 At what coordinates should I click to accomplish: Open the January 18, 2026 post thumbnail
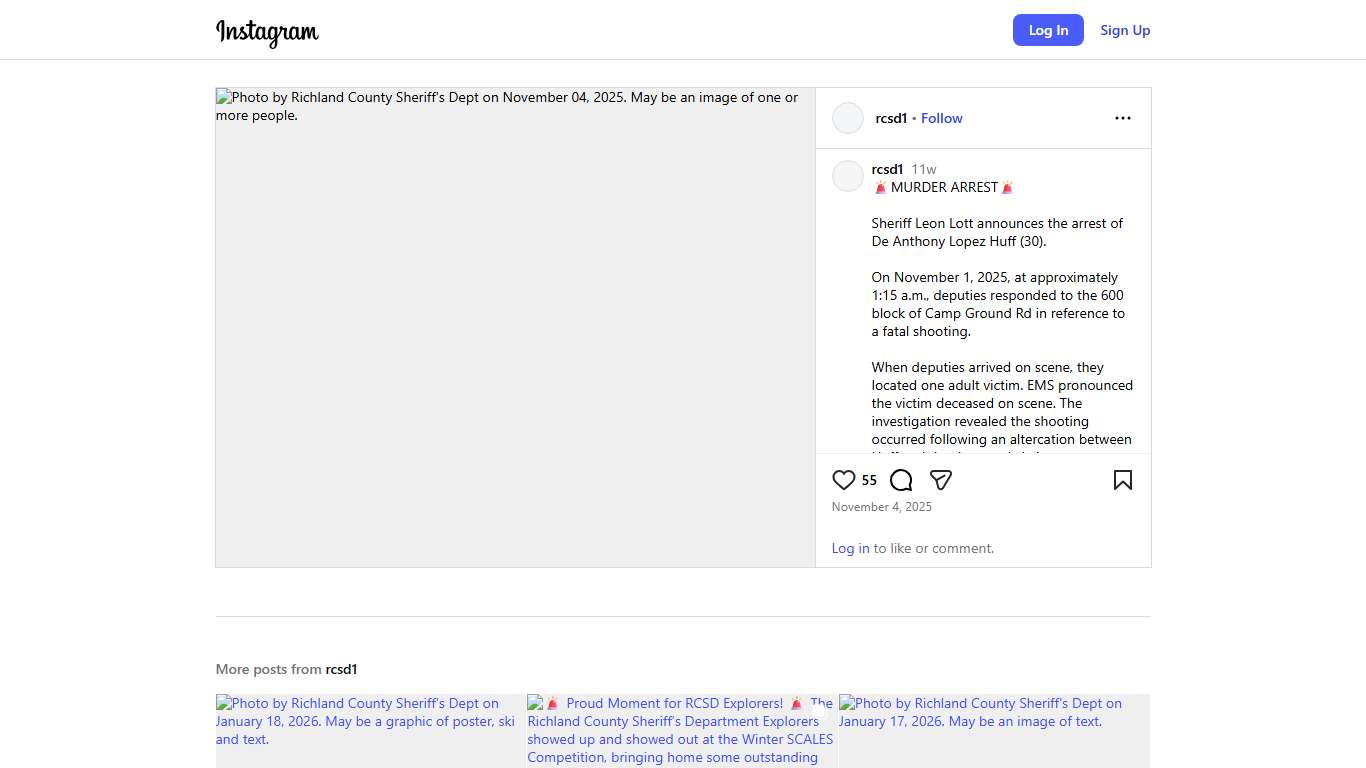370,730
